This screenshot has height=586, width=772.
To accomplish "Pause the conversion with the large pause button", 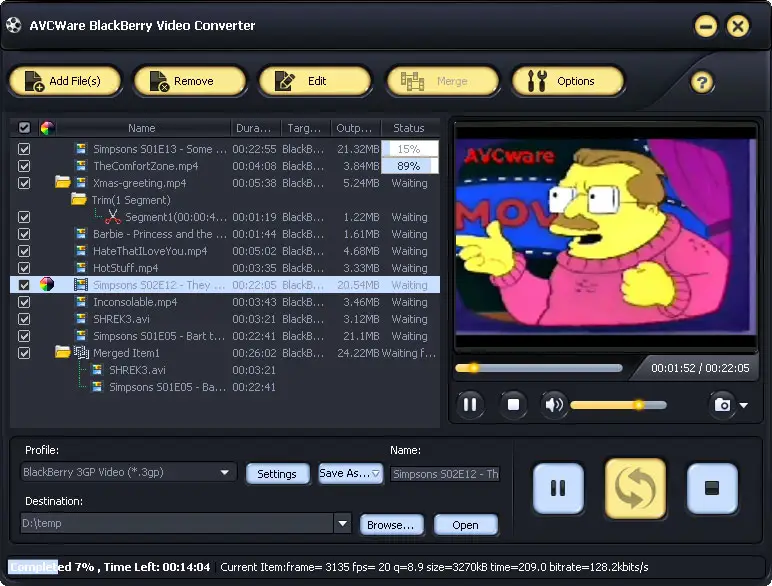I will [558, 488].
